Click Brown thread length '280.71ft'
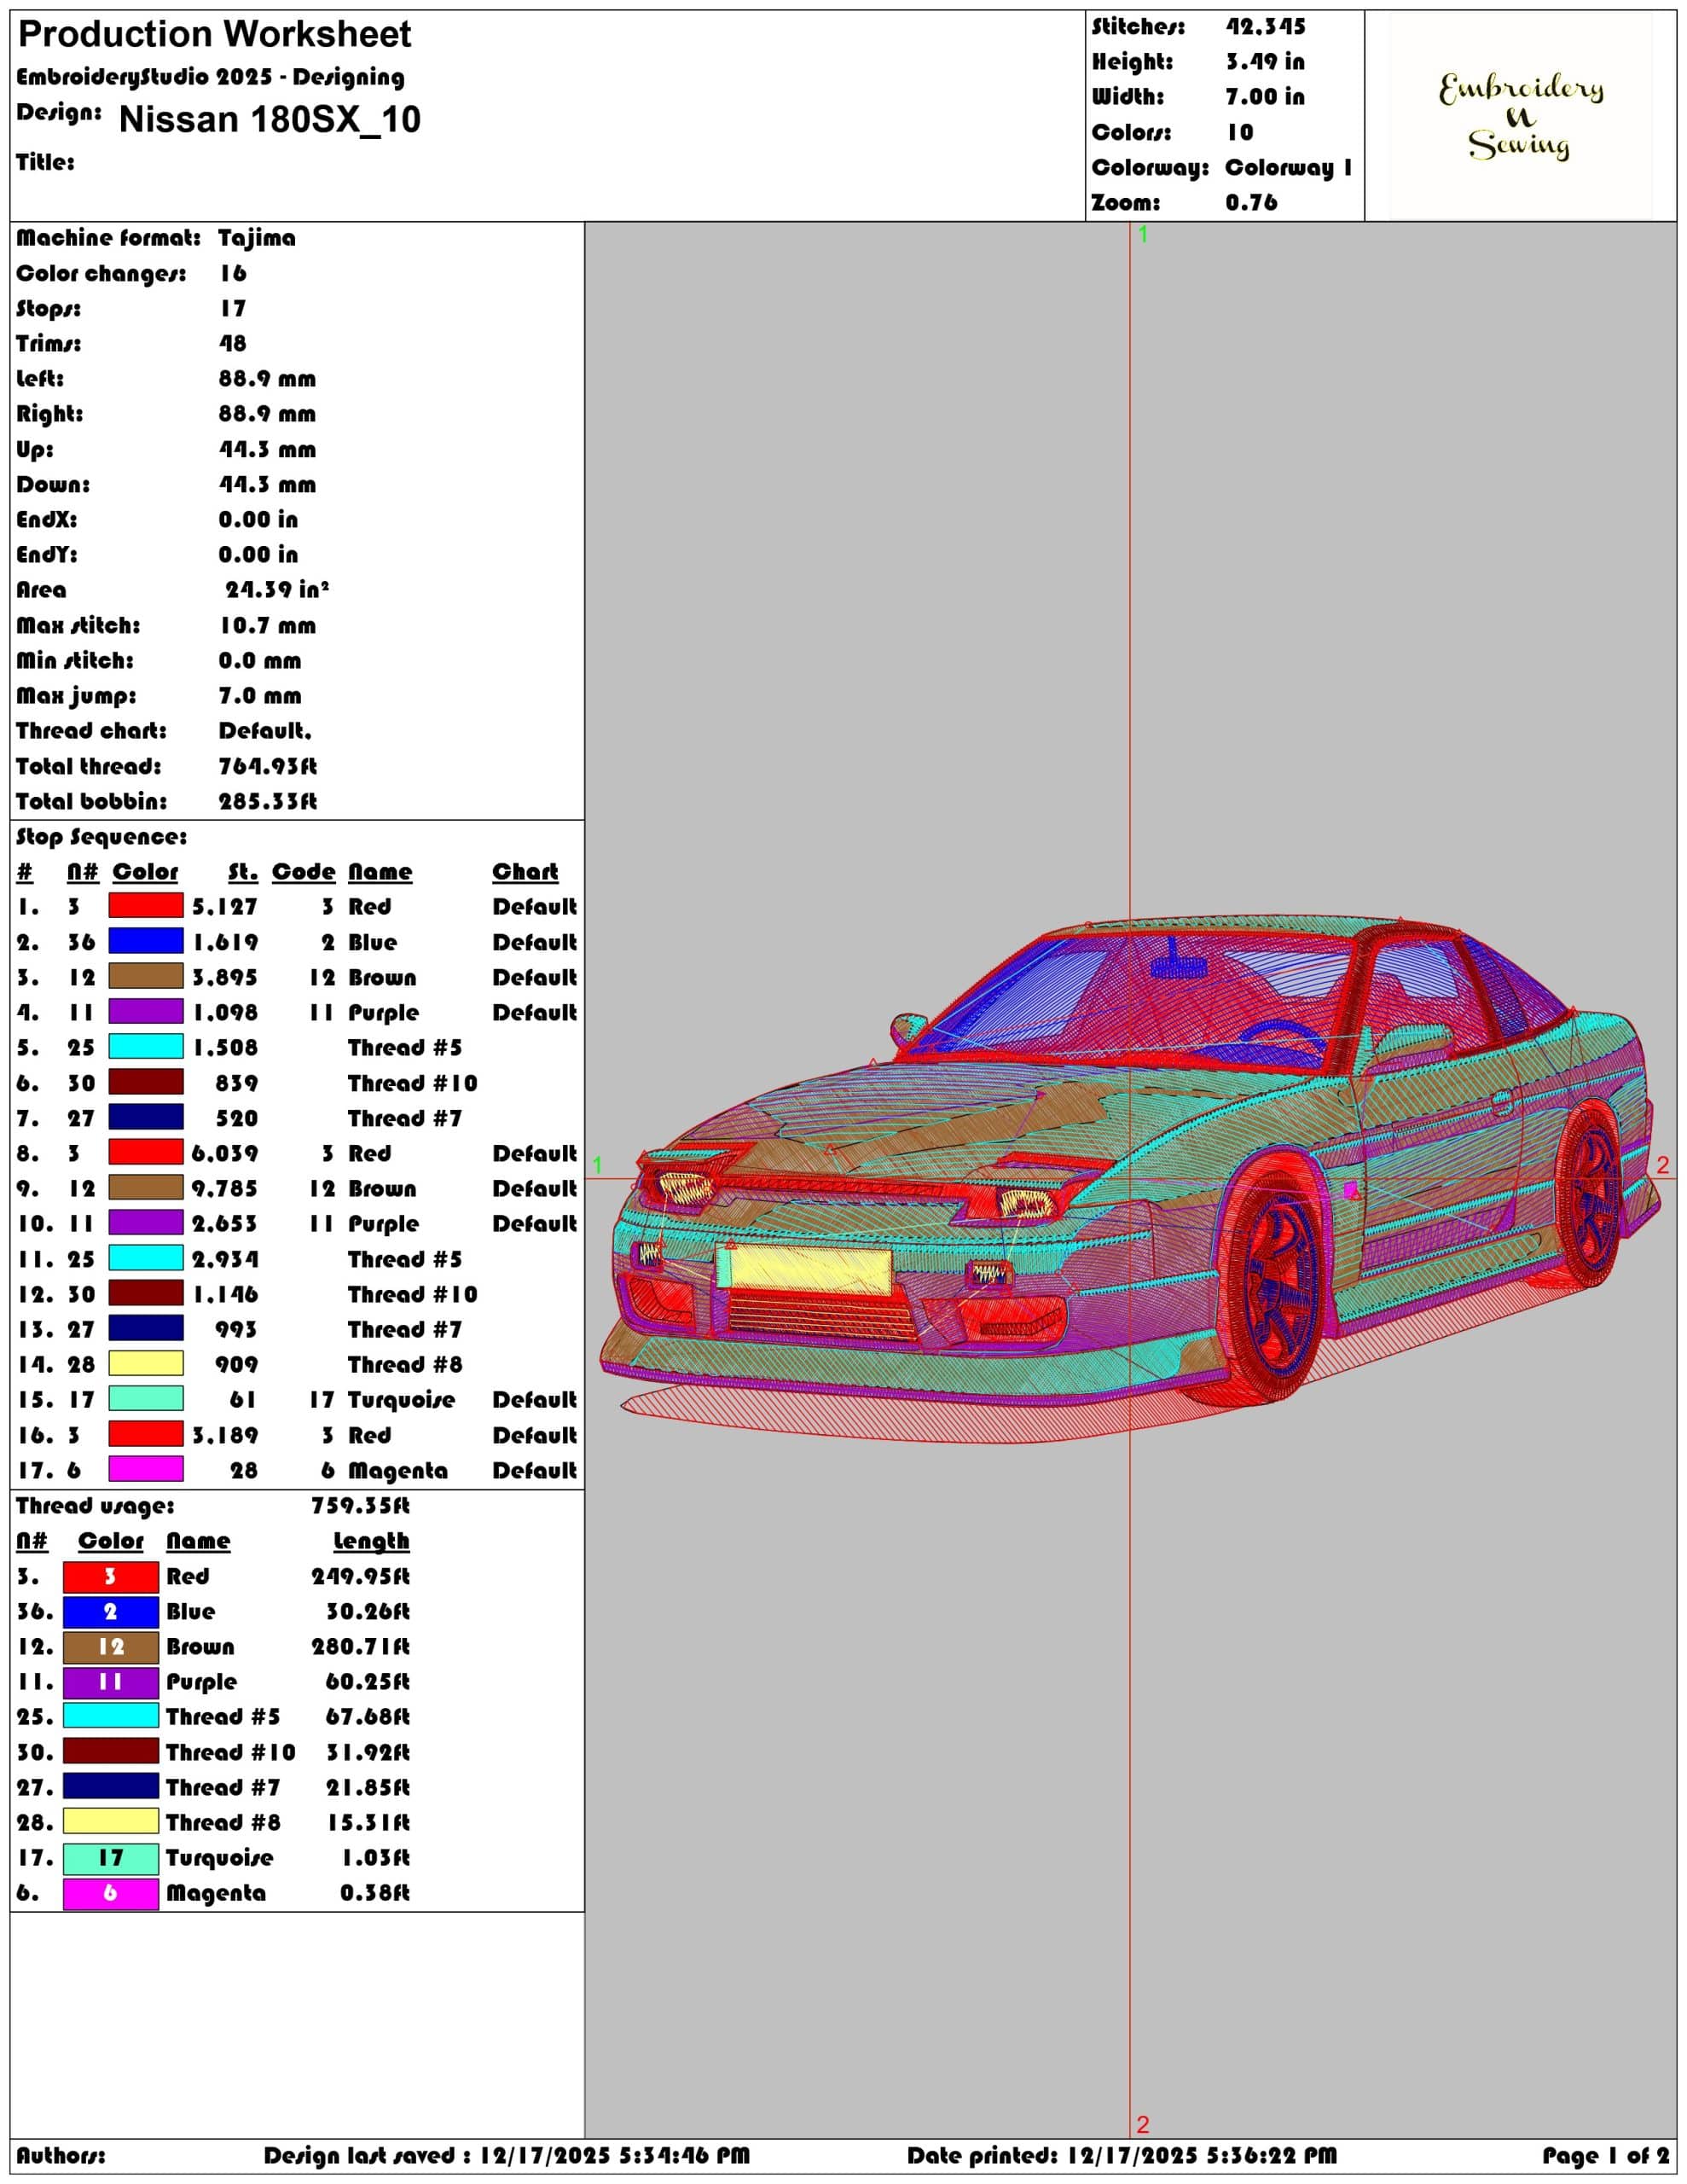This screenshot has height=2184, width=1687. [x=360, y=1646]
